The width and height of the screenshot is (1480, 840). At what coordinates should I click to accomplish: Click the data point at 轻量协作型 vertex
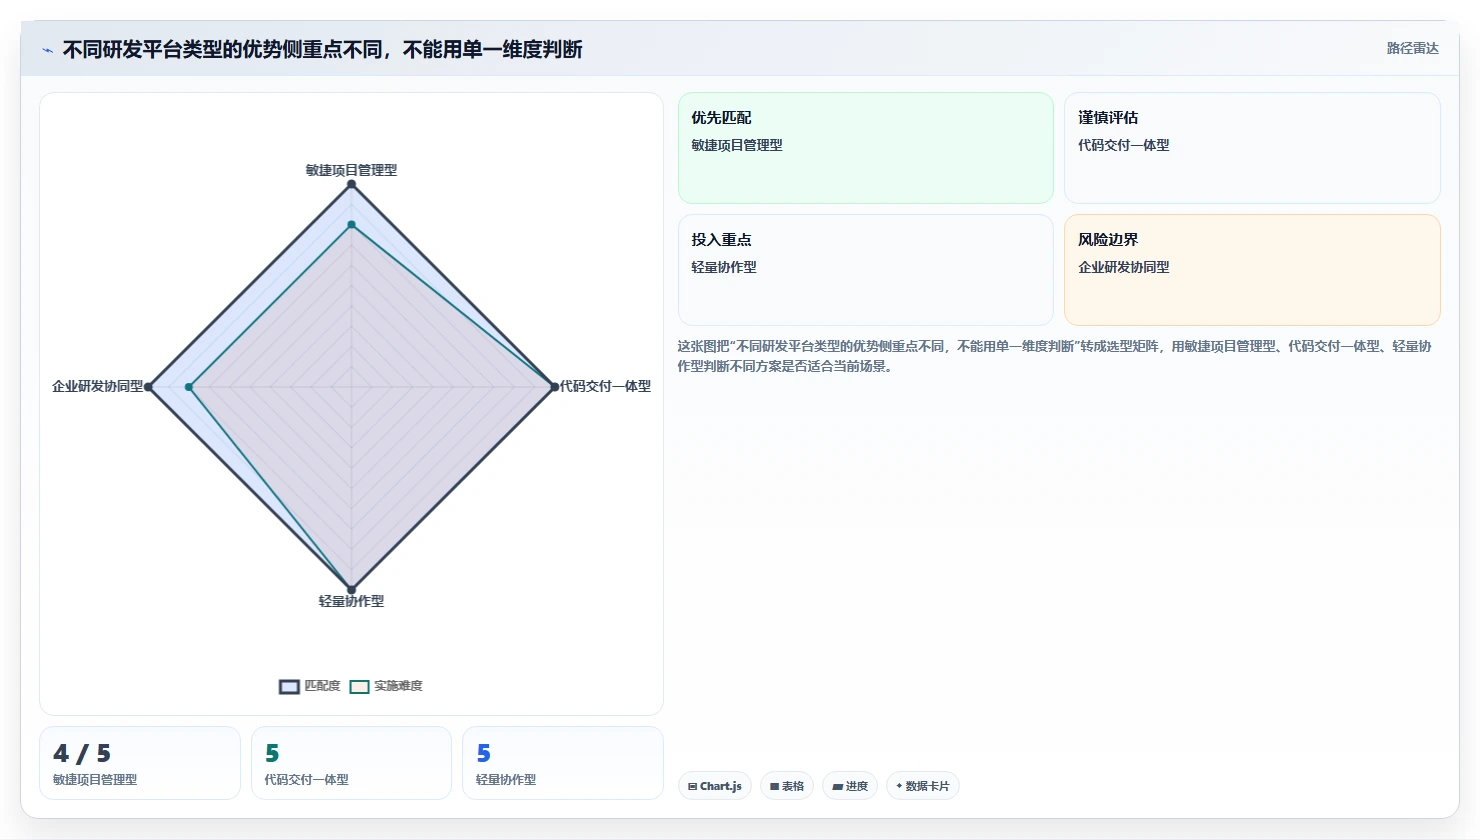(351, 590)
